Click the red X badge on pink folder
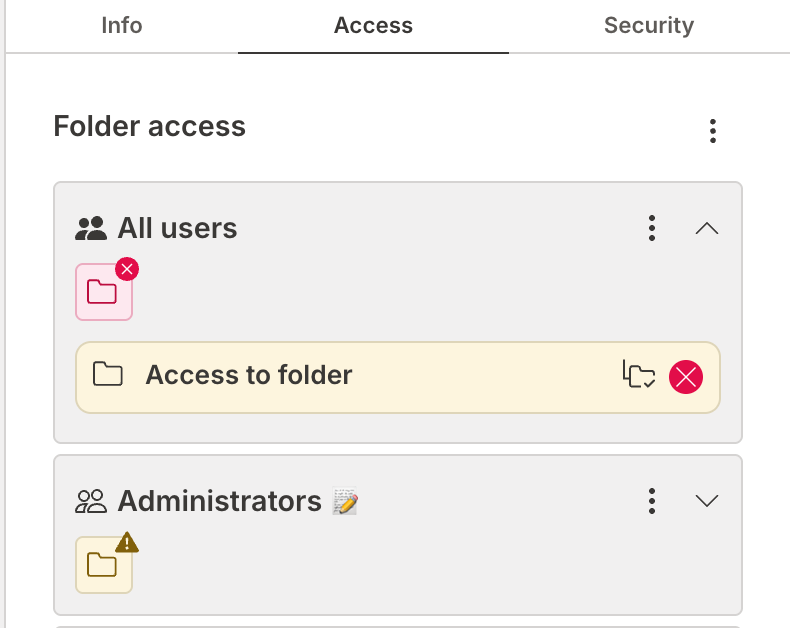Screen dimensions: 794x628 click(x=127, y=269)
